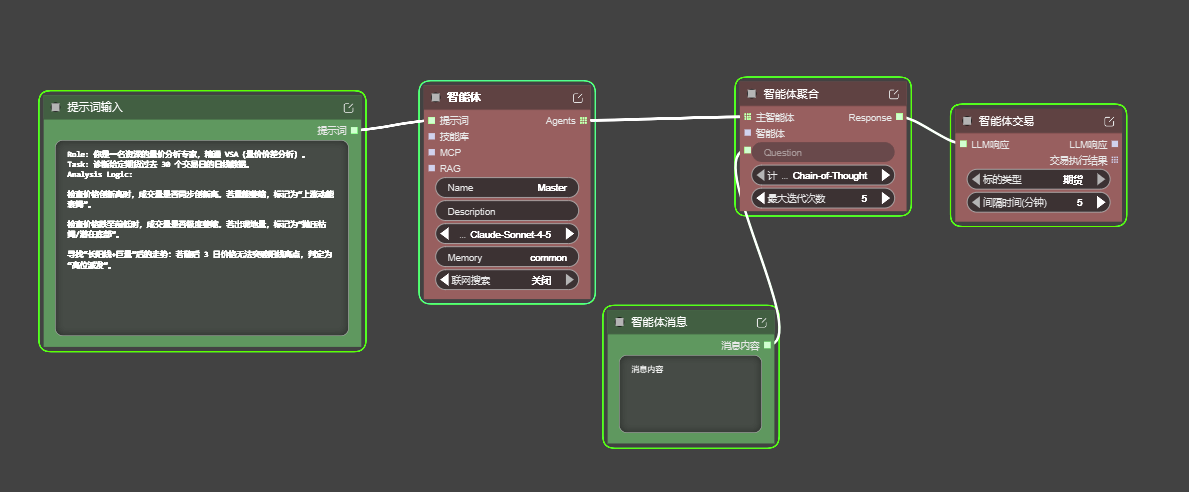Click the 主智能体 input grid socket
The height and width of the screenshot is (492, 1189).
747,117
